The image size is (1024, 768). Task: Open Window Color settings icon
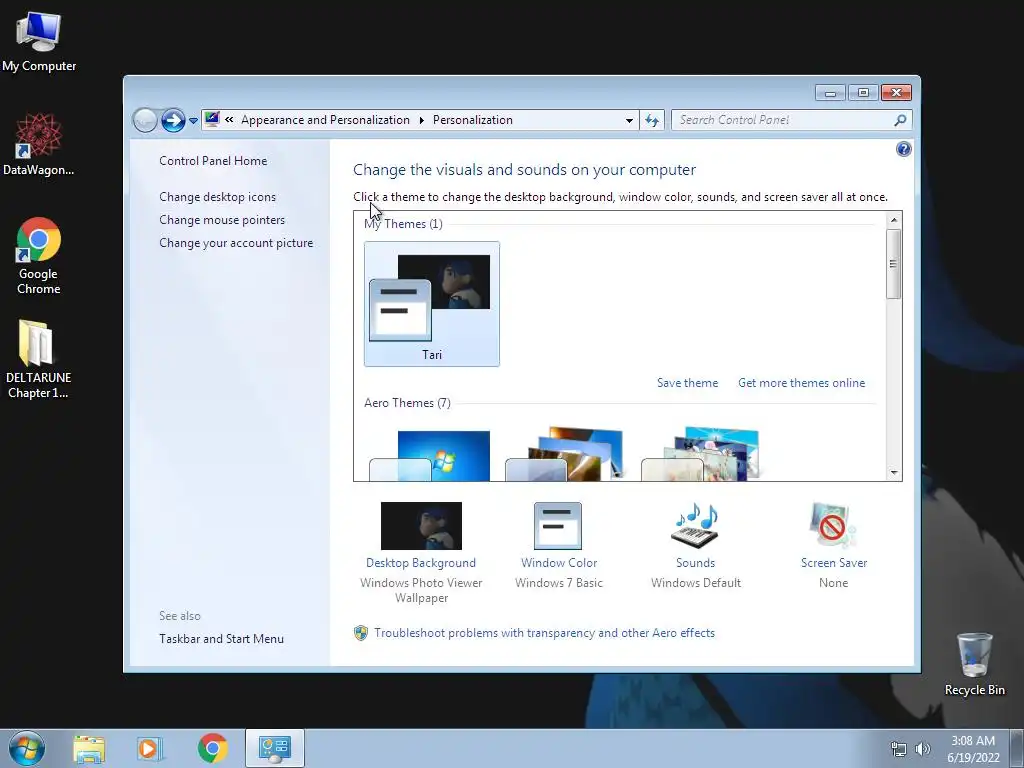point(558,526)
